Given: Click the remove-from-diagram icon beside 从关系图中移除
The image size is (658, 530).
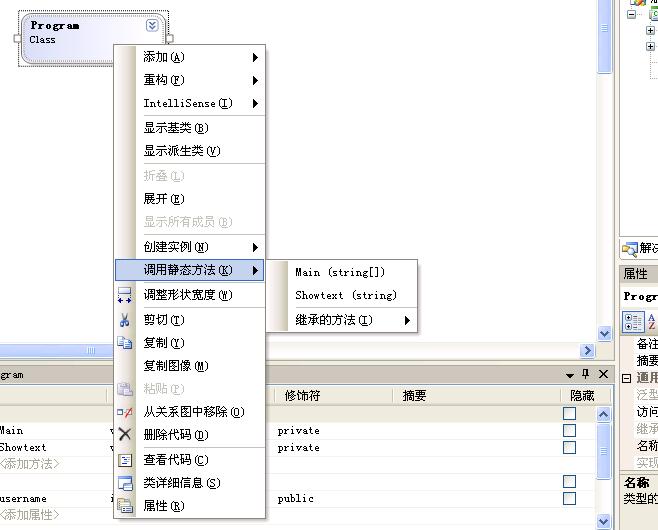Looking at the screenshot, I should coord(125,412).
